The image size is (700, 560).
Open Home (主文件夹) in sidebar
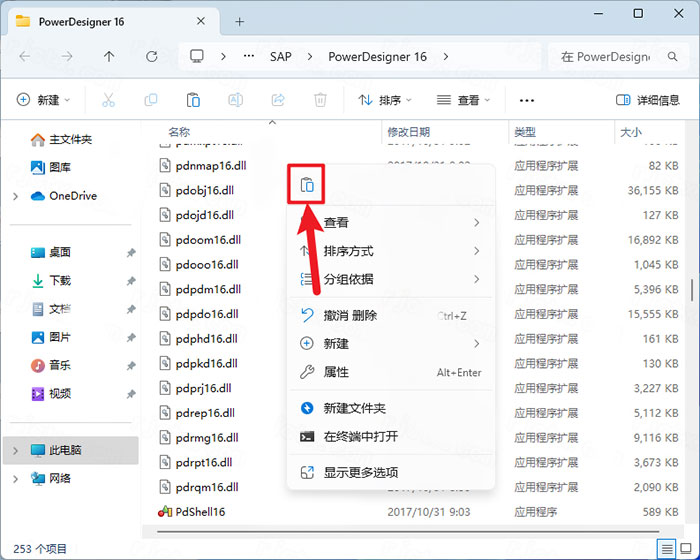(61, 140)
